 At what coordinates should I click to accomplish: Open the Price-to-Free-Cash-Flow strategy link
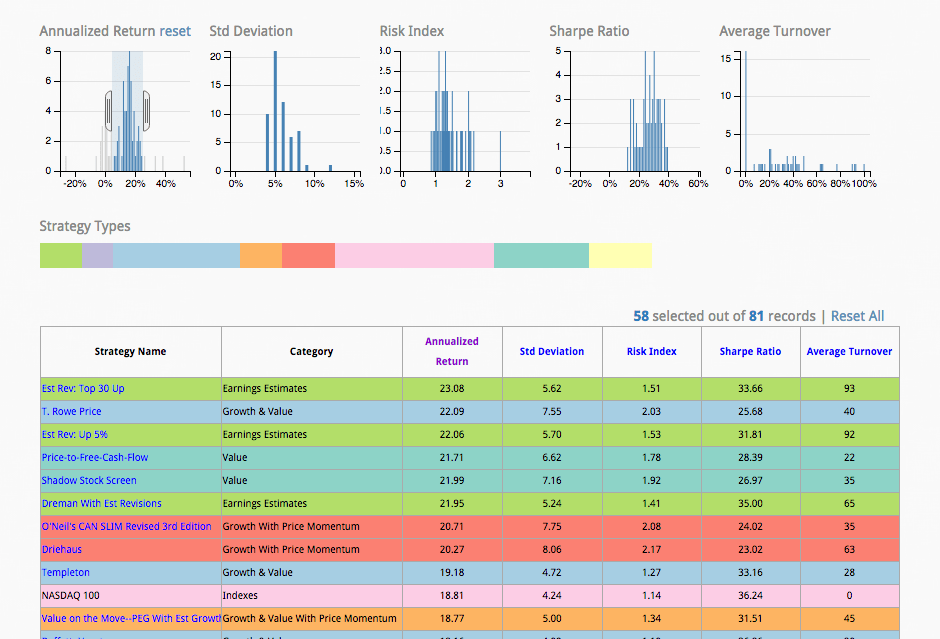coord(95,457)
